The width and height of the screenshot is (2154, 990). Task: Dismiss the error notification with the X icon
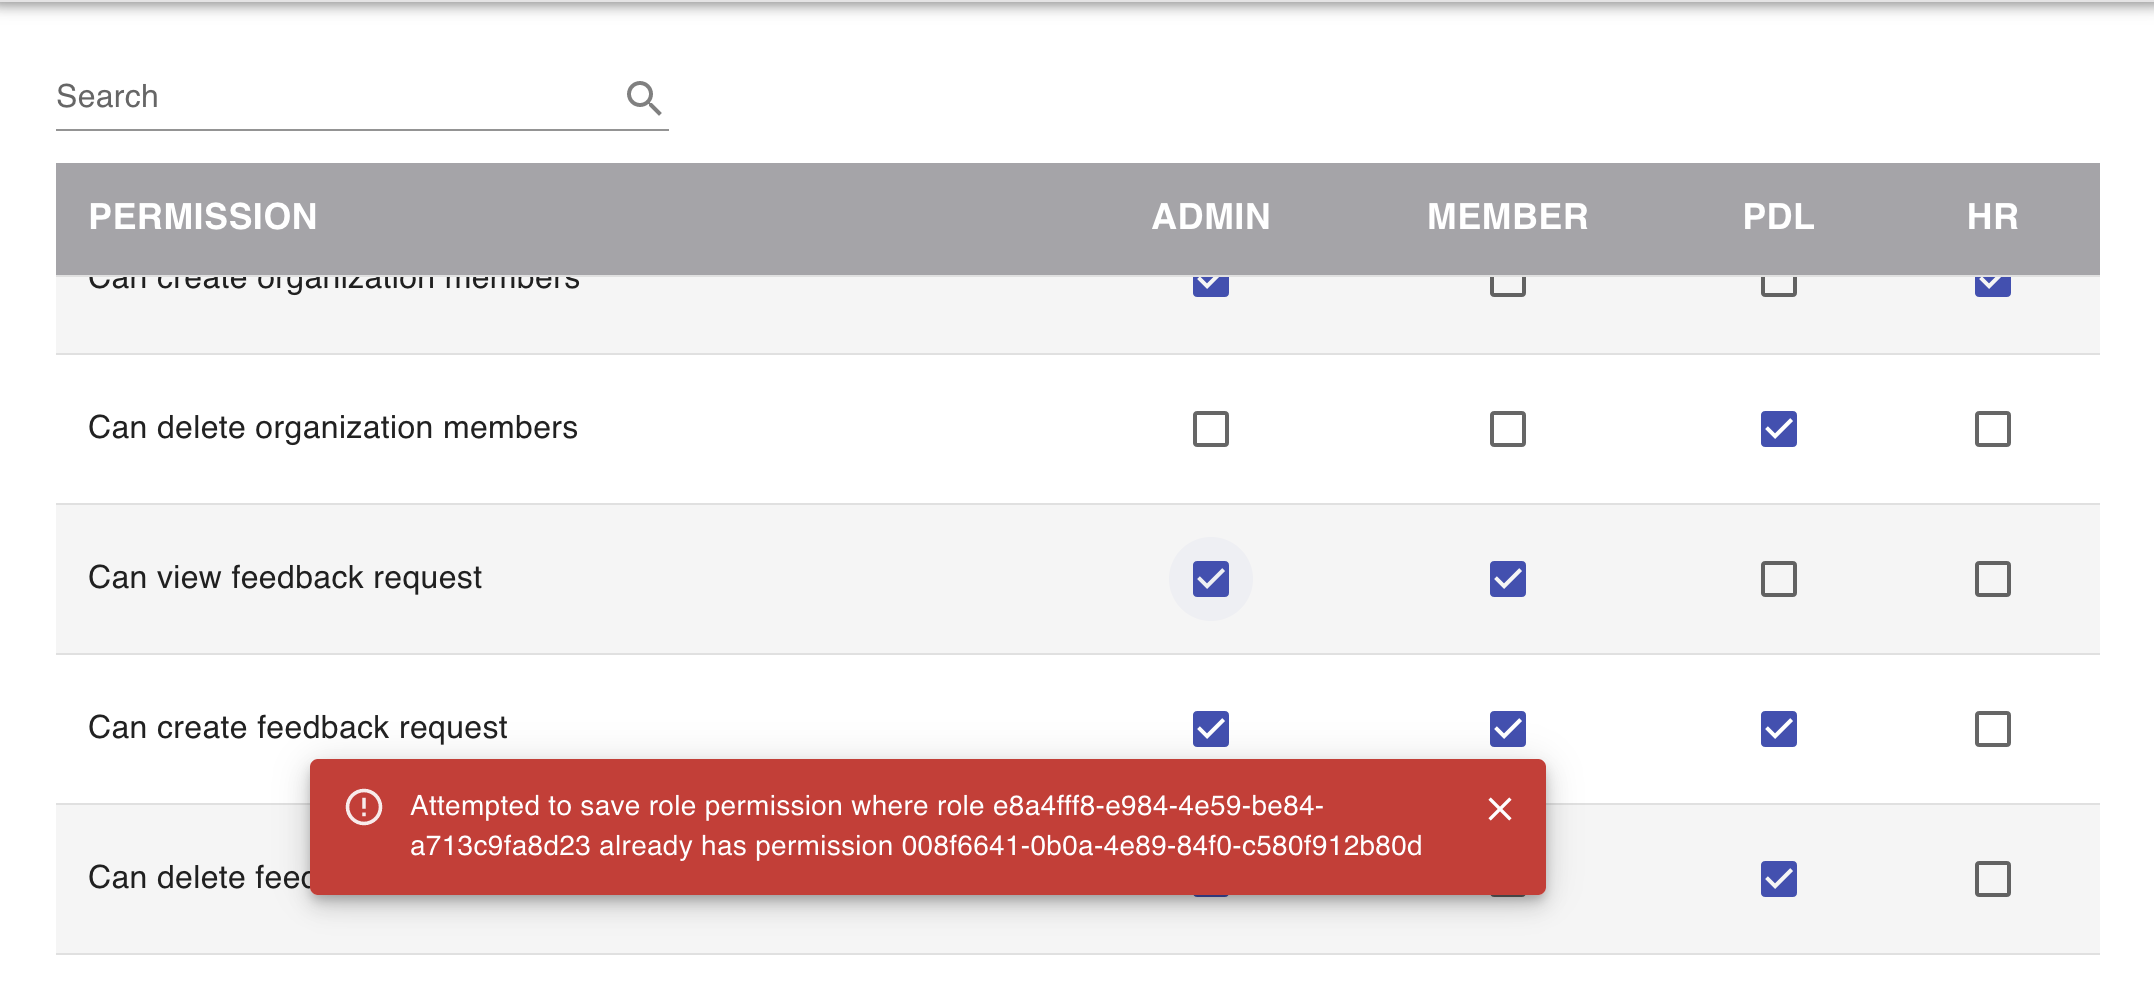coord(1500,809)
